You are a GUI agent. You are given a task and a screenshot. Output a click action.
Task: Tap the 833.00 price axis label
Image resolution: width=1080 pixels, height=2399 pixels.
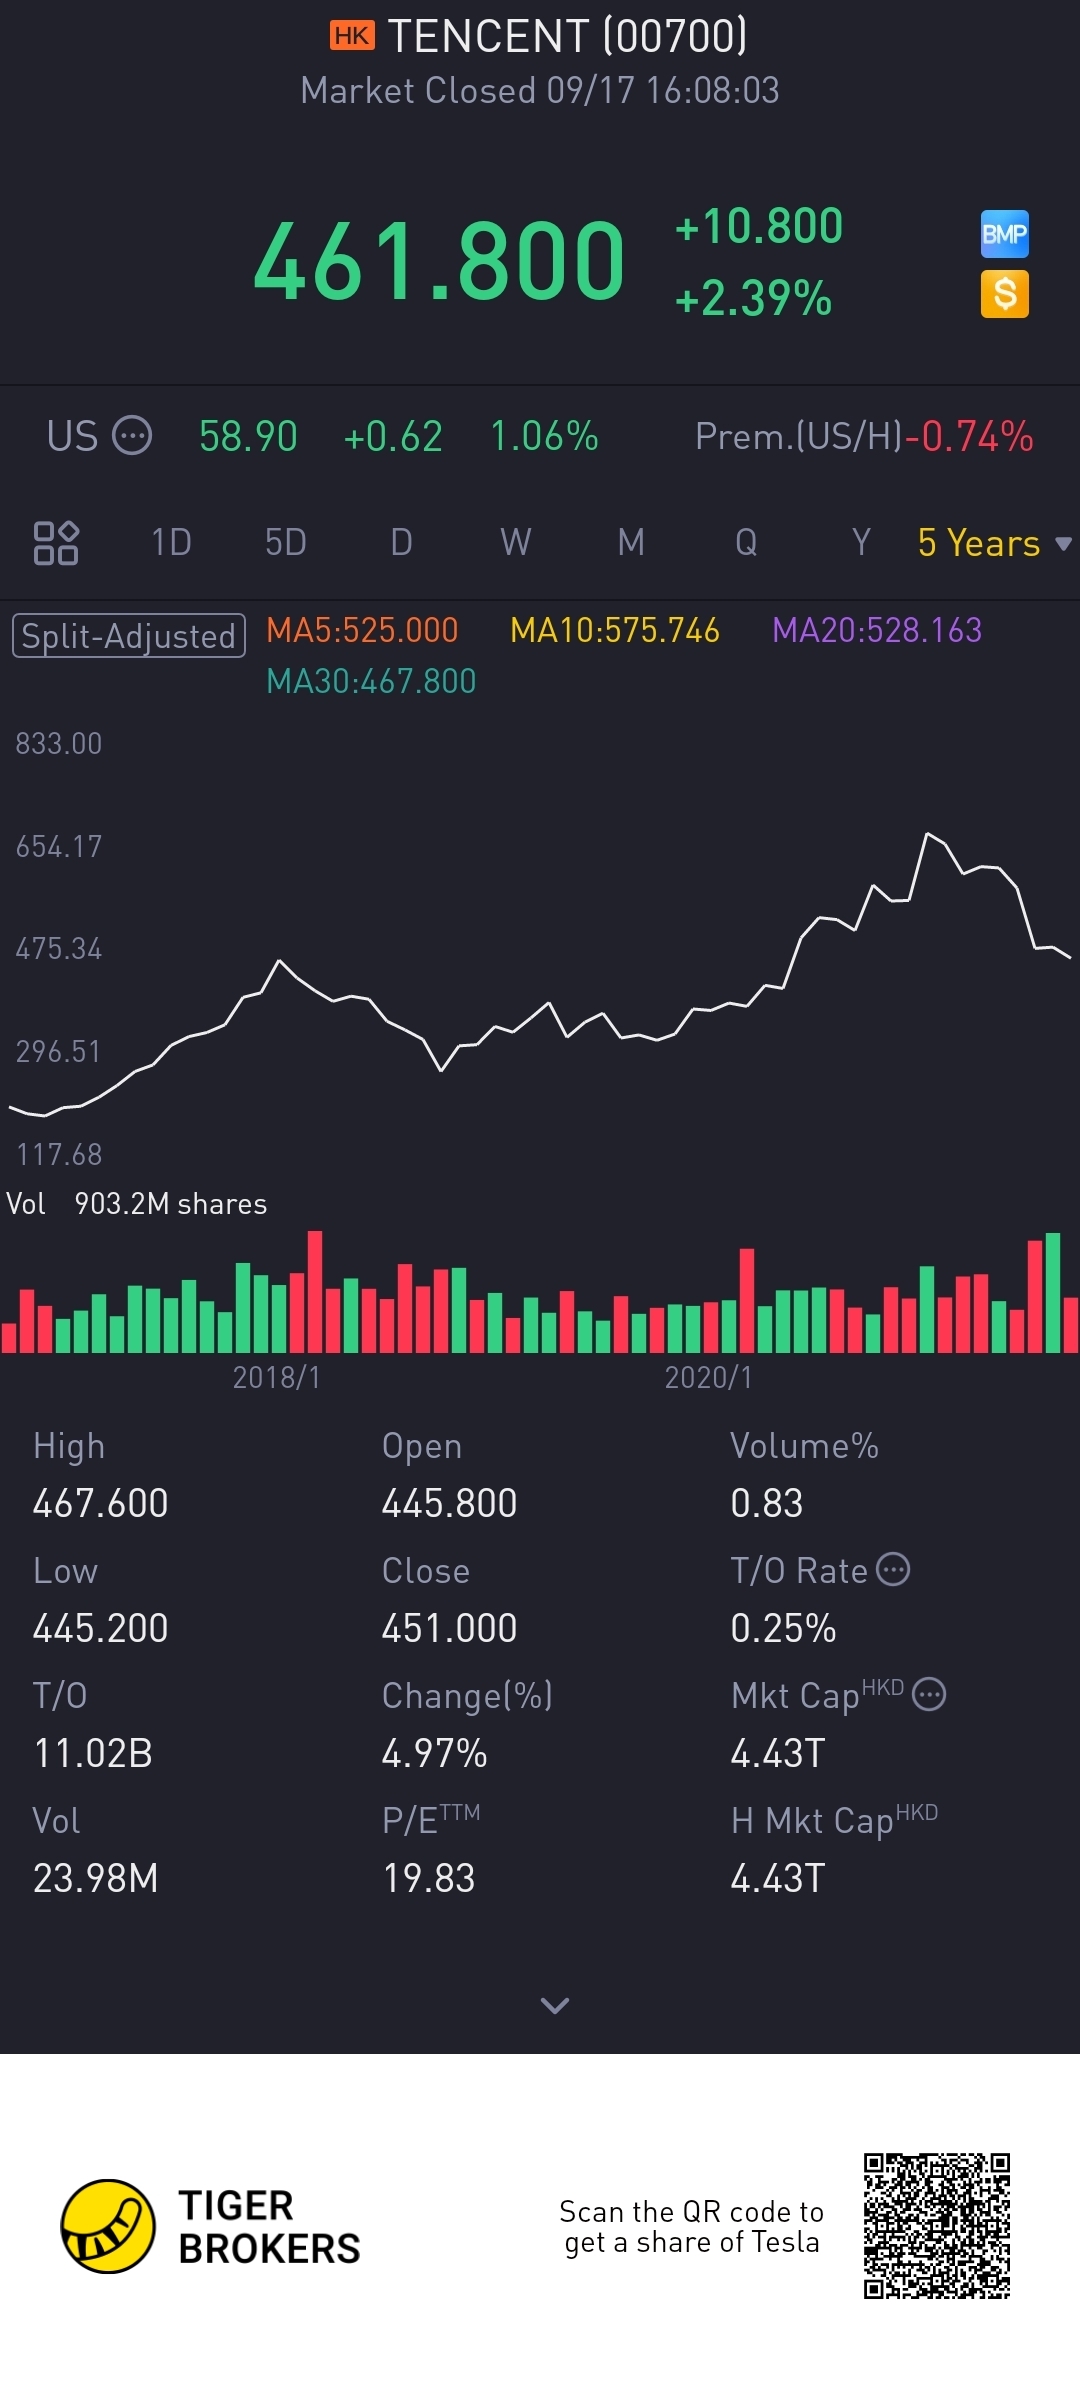coord(59,744)
